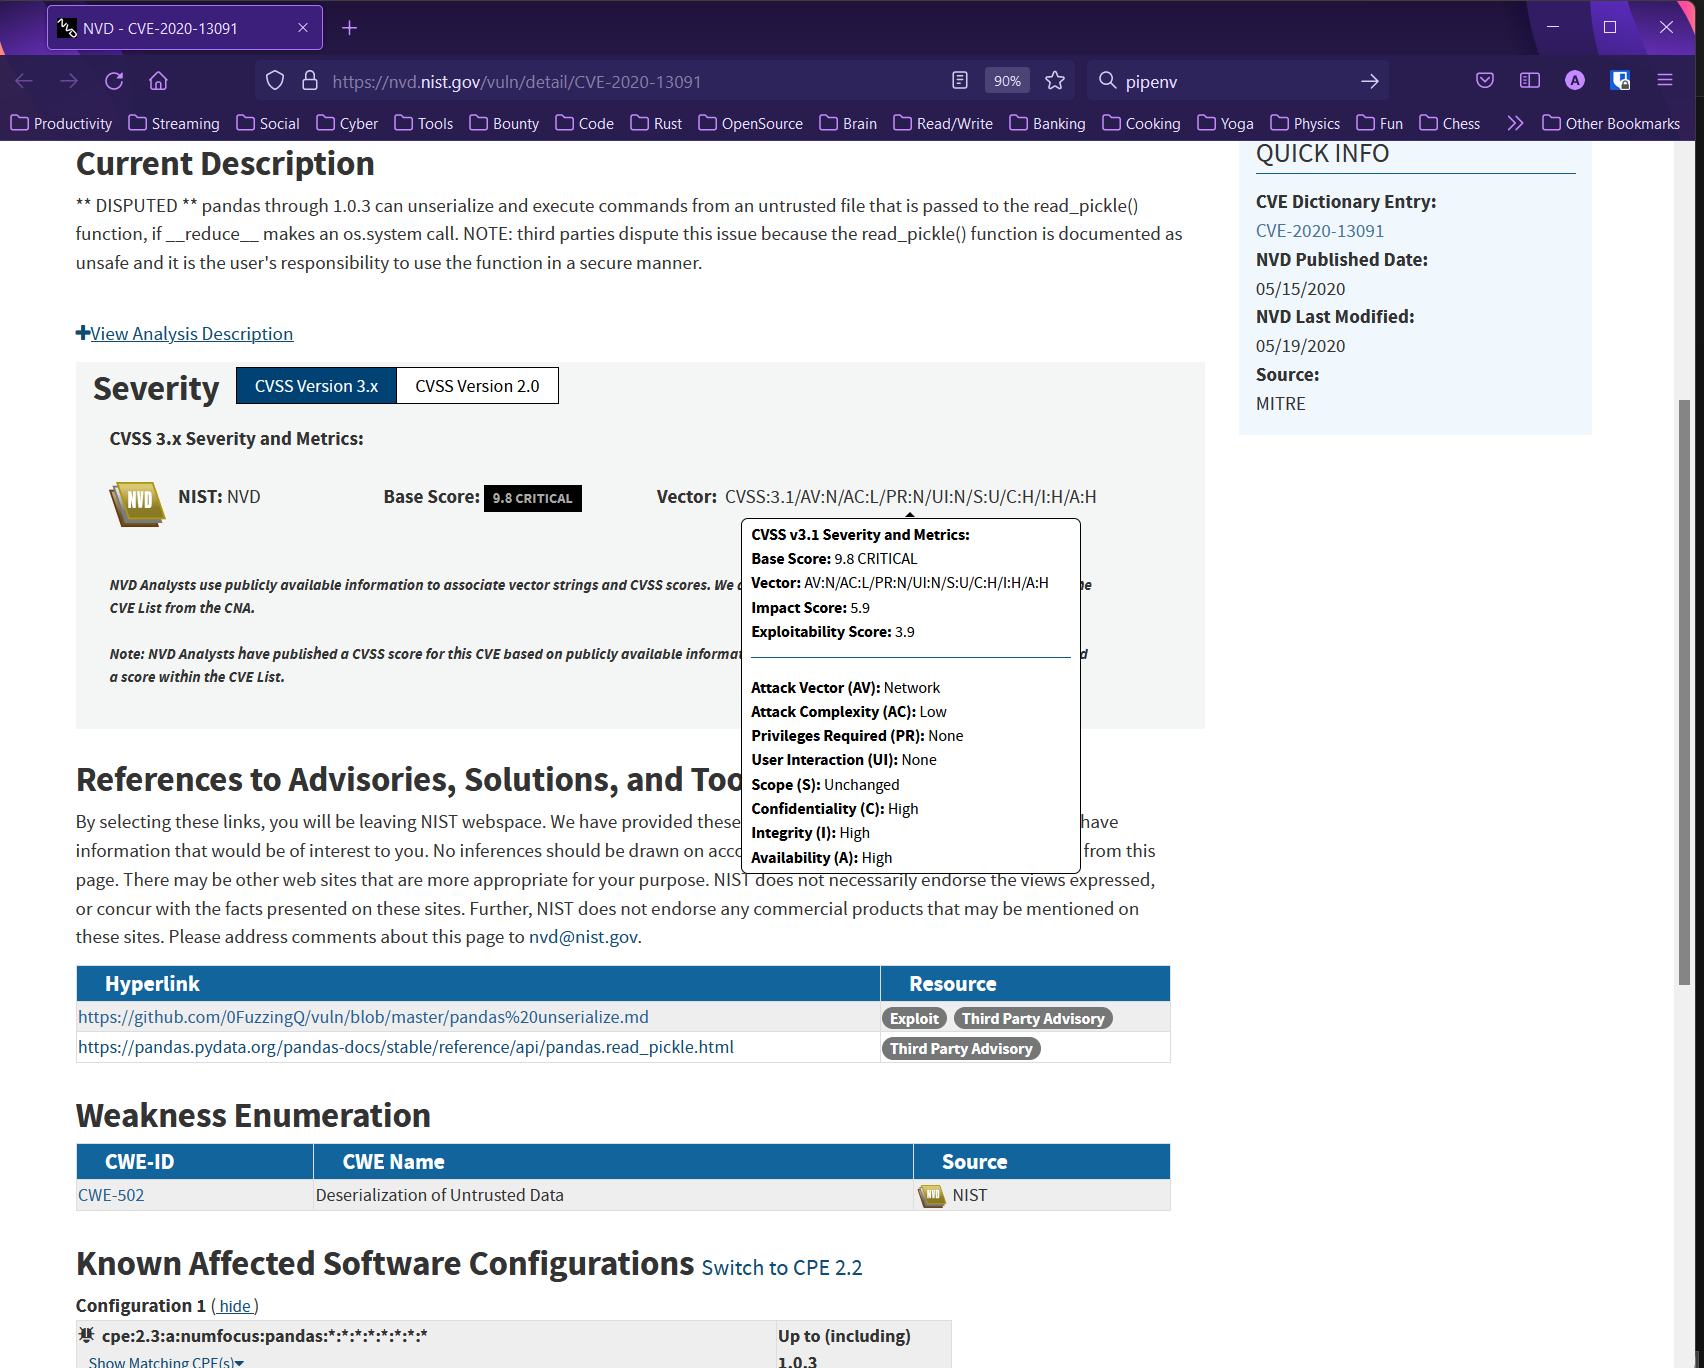Image resolution: width=1704 pixels, height=1368 pixels.
Task: Open the Streaming bookmarks folder
Action: point(174,123)
